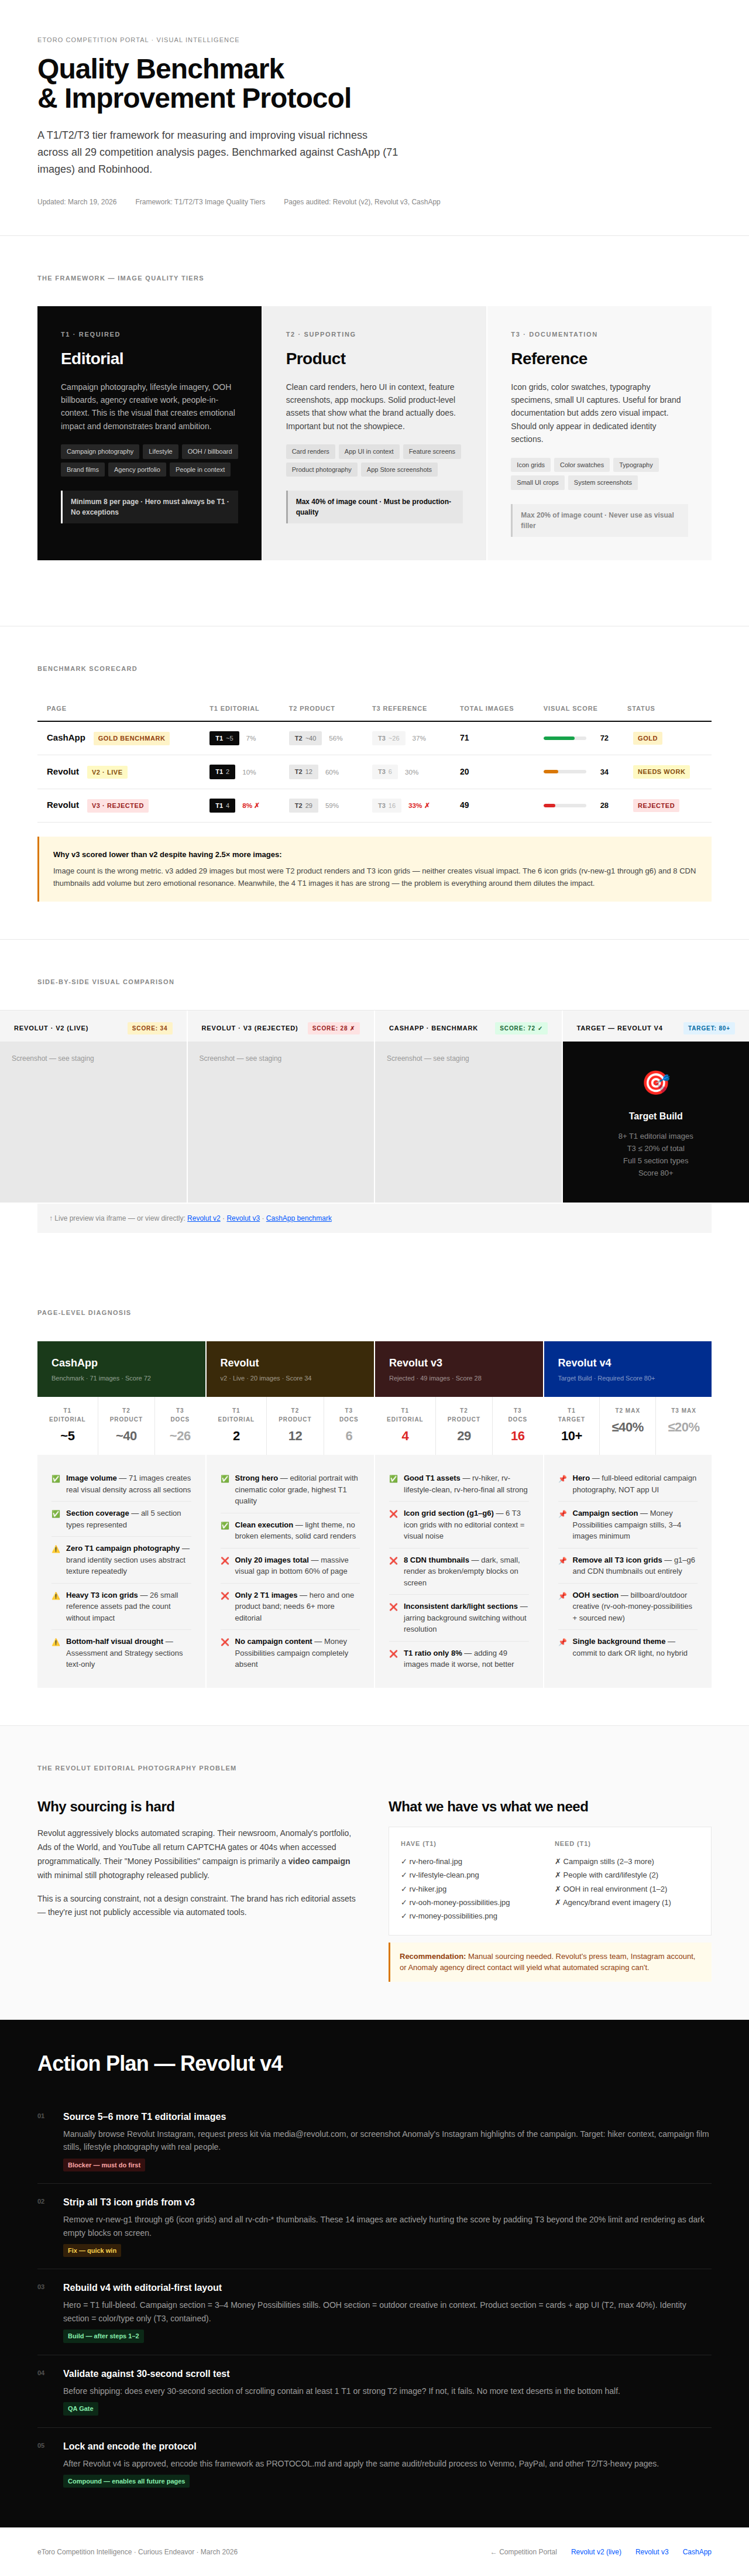Click the Revolut v3 visual score bar at 28
The height and width of the screenshot is (2576, 749).
565,805
